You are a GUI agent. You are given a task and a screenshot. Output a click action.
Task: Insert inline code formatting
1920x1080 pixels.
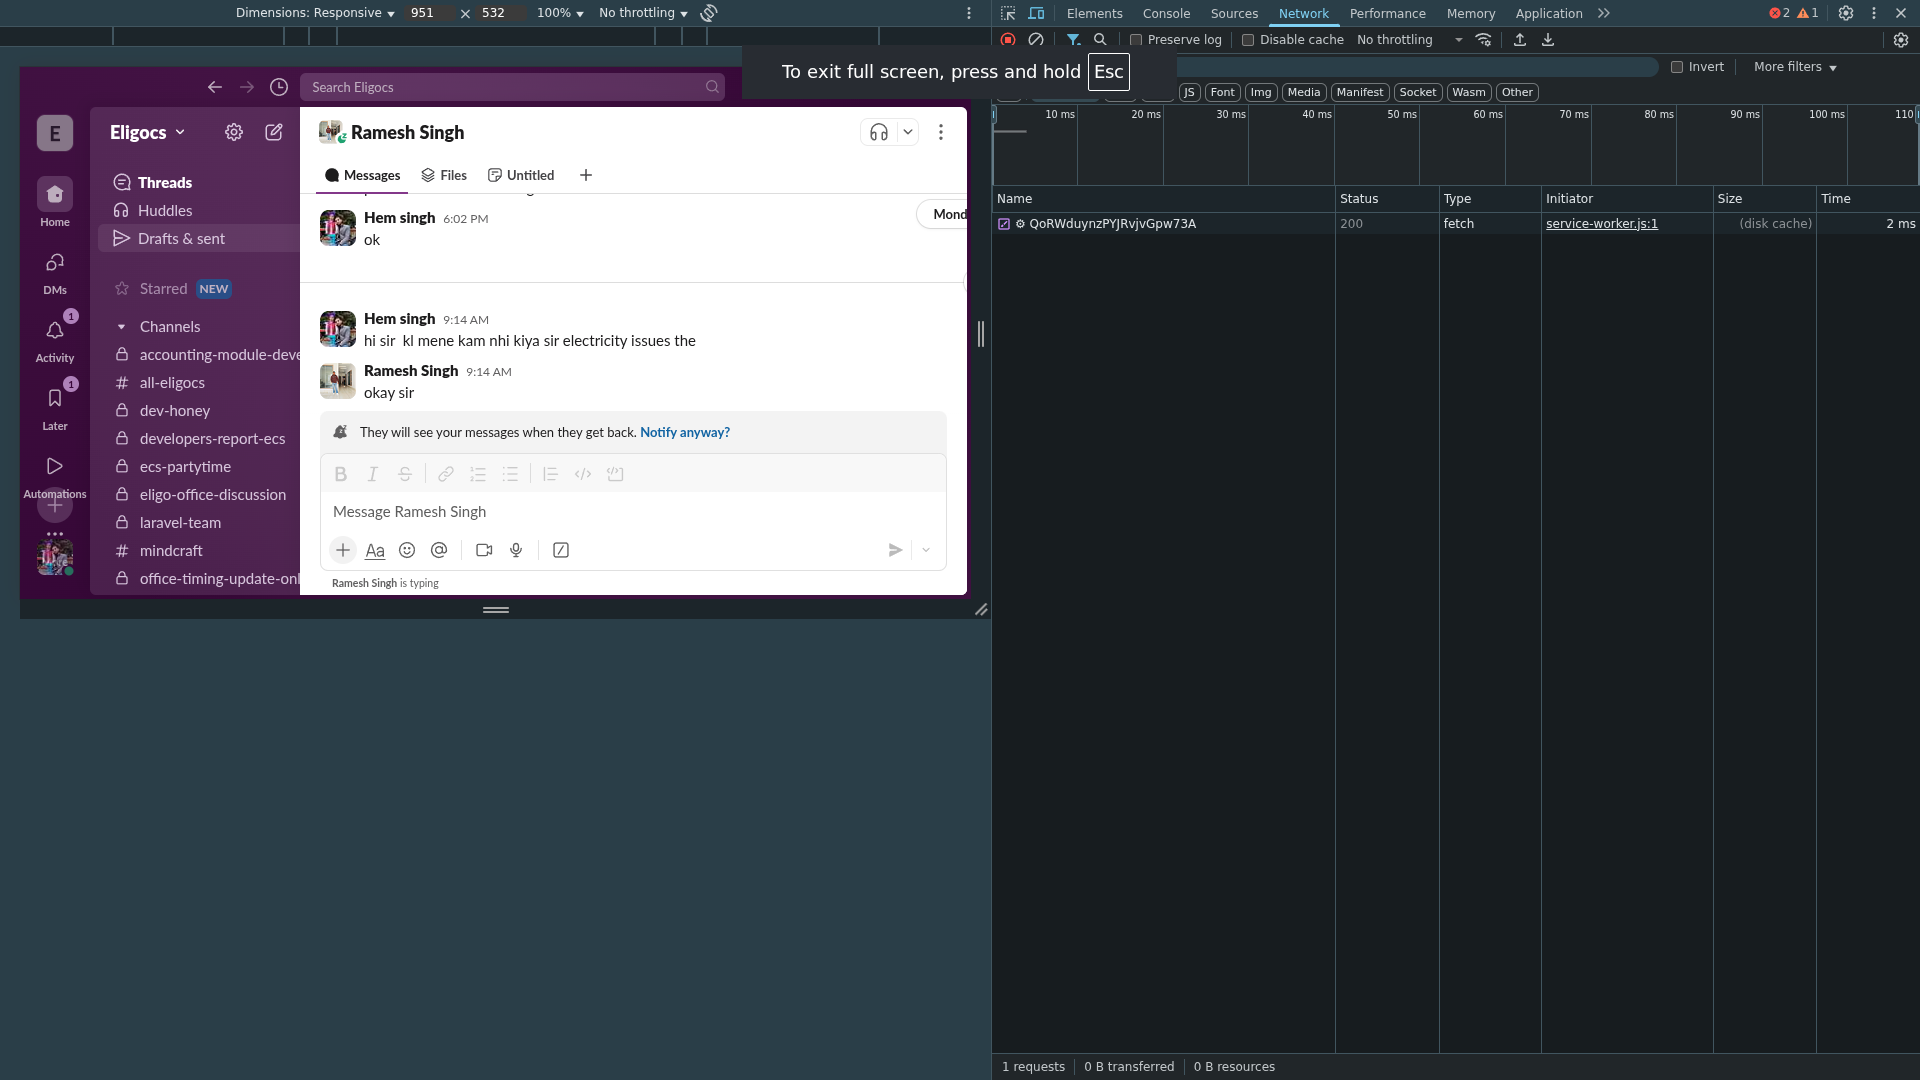583,474
